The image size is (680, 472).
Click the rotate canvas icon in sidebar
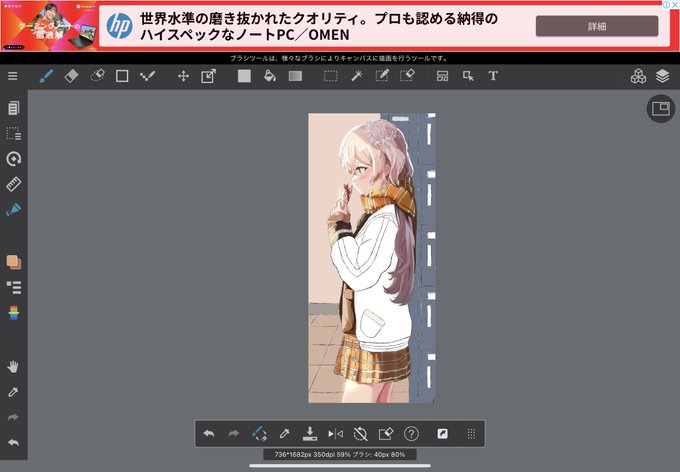pos(13,159)
